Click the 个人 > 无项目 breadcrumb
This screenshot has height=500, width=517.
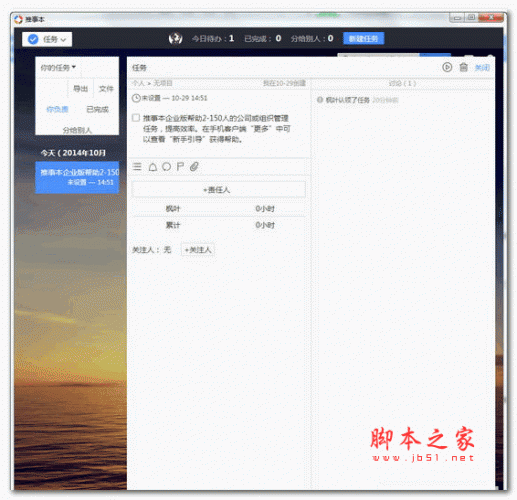tap(152, 83)
